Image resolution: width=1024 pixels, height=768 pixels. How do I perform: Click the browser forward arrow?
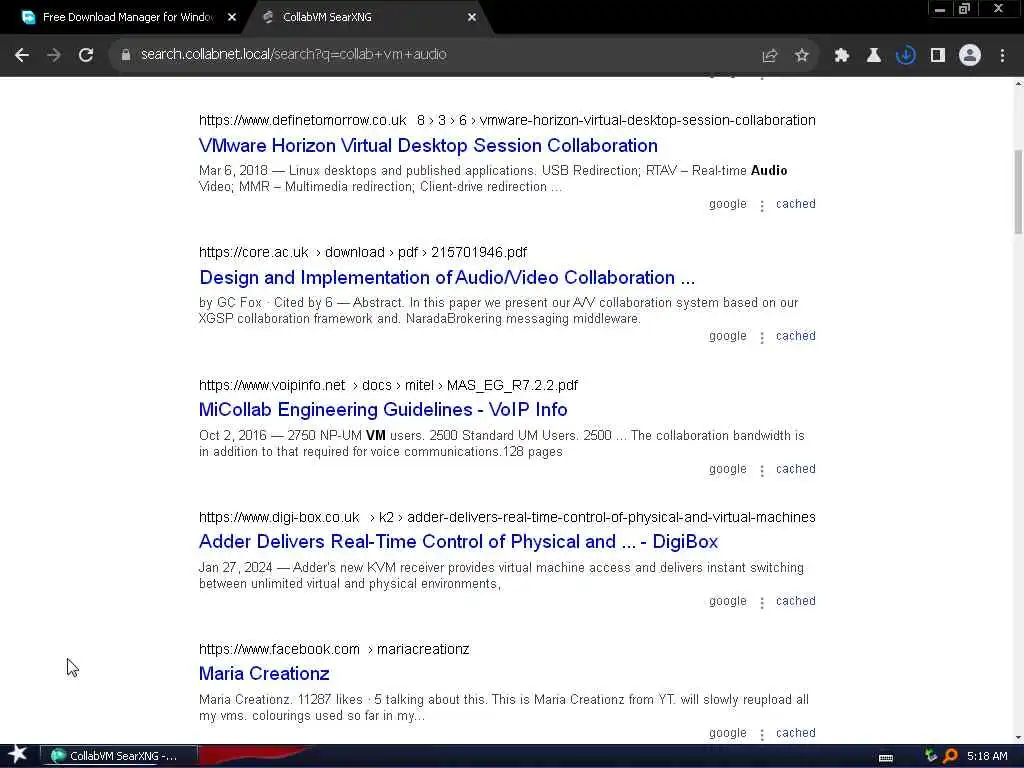54,56
